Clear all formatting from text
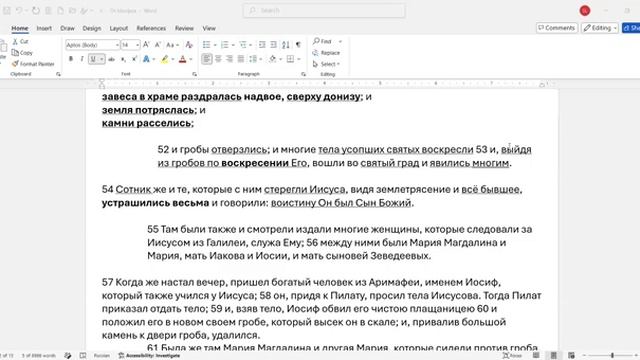The image size is (640, 360). (189, 44)
